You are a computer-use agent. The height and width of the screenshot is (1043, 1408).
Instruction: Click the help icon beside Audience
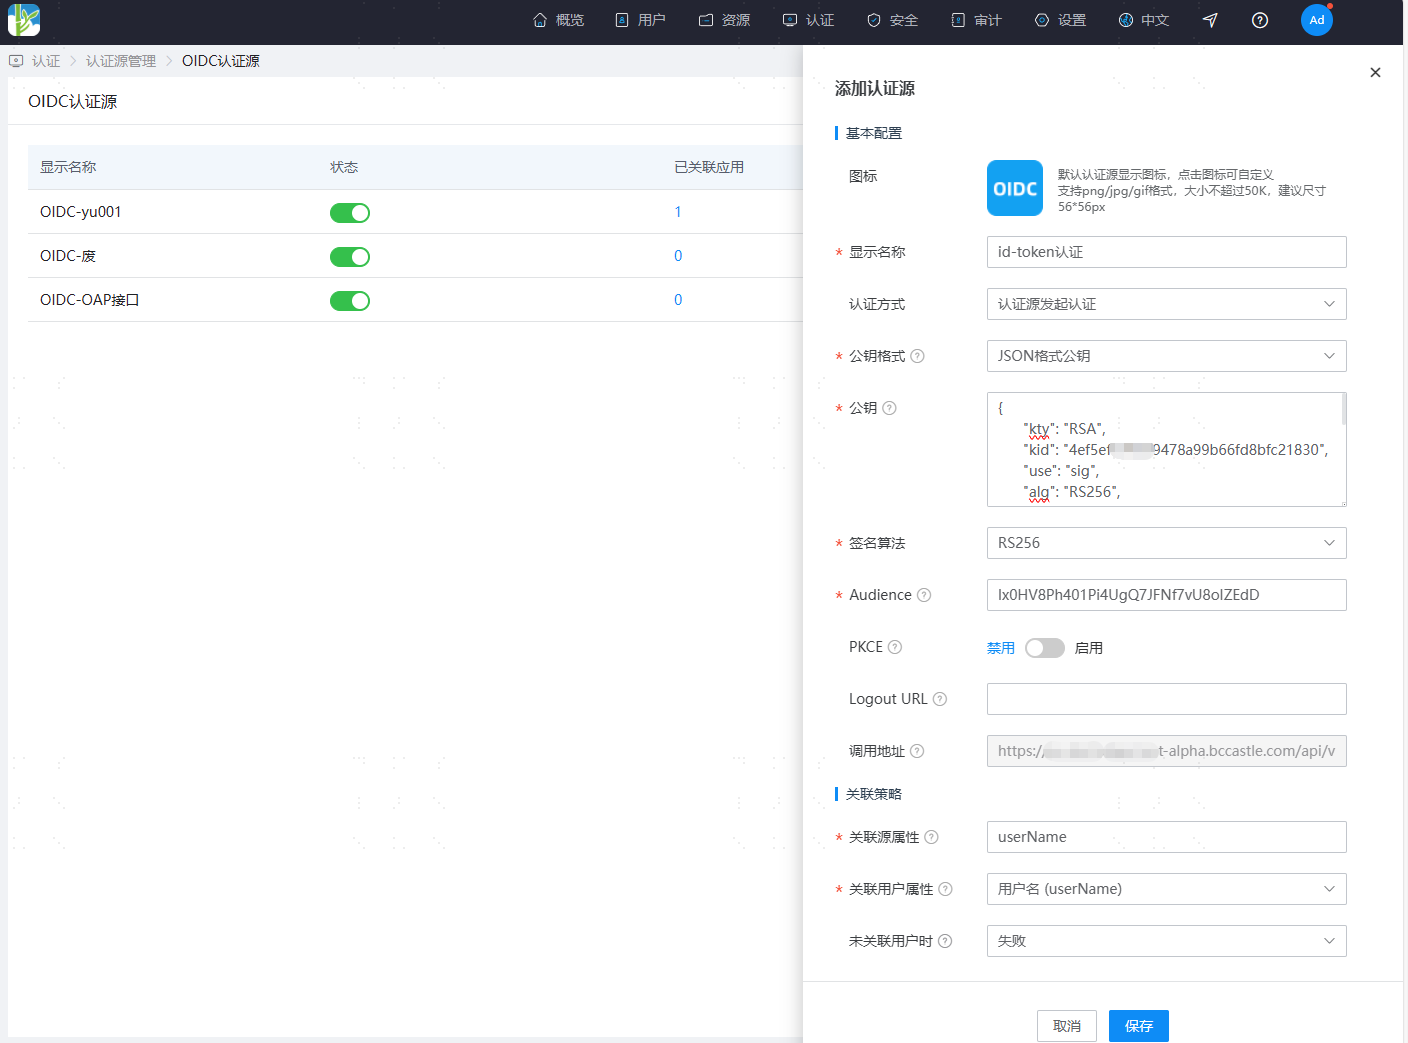924,595
